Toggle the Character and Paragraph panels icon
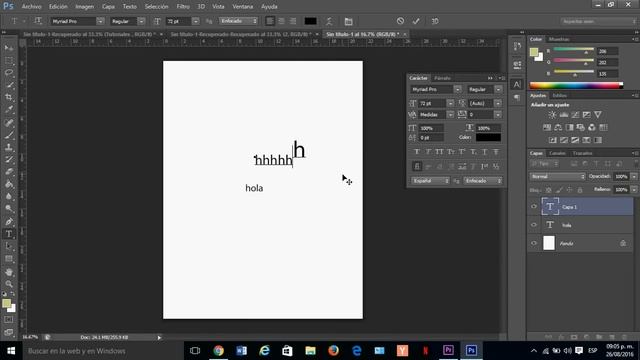The height and width of the screenshot is (360, 640). click(x=348, y=21)
